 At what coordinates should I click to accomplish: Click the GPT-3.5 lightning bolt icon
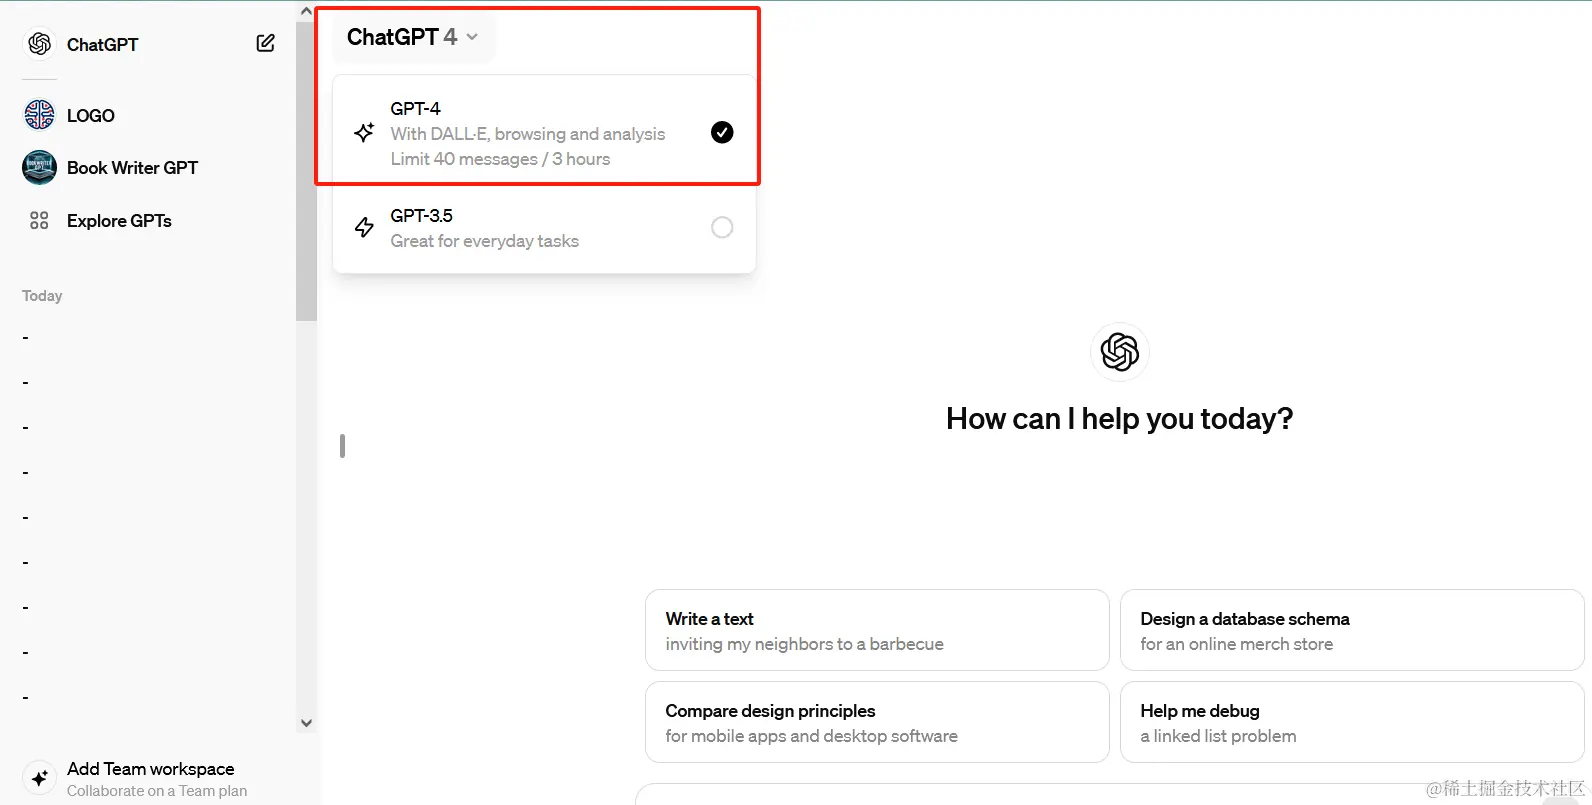click(365, 227)
